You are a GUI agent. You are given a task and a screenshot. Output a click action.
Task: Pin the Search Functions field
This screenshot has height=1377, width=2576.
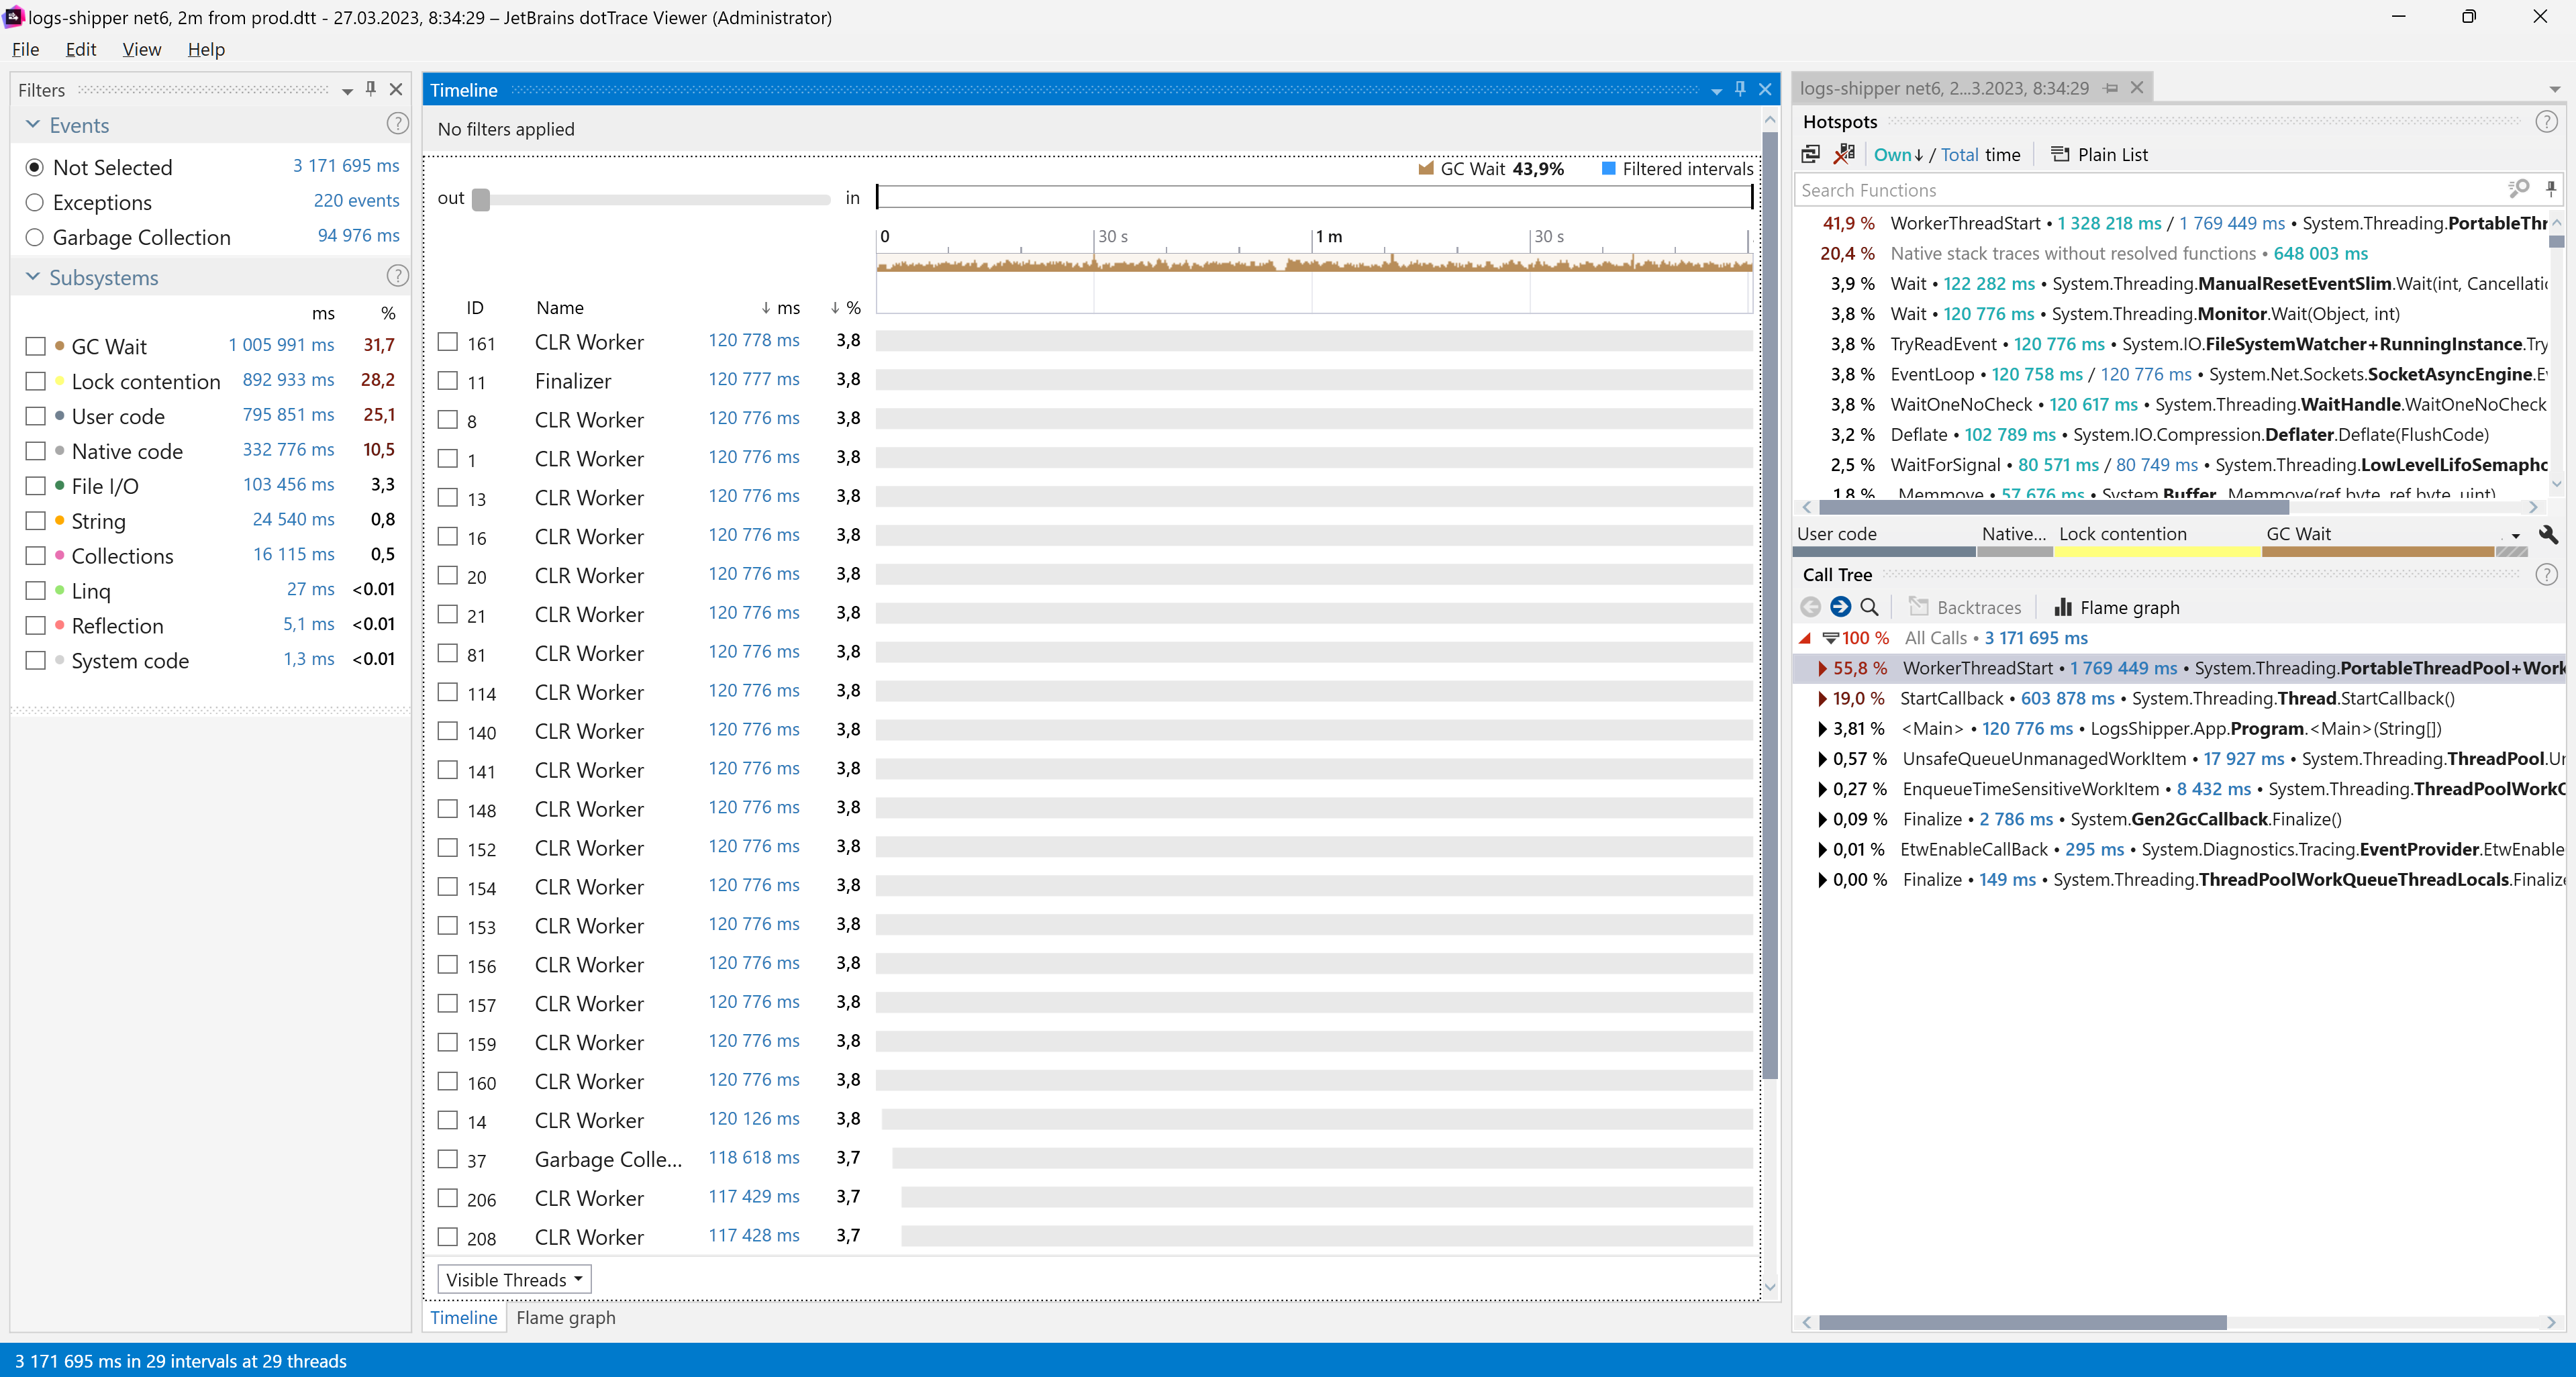click(x=2551, y=188)
